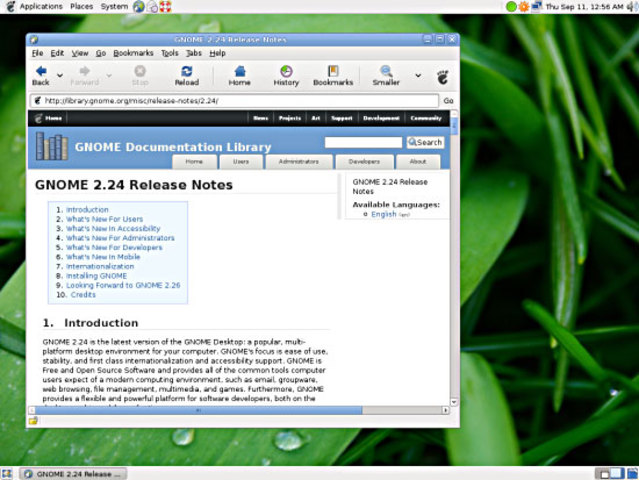The width and height of the screenshot is (639, 480).
Task: Click the GNOME foot spinner icon
Action: 443,77
